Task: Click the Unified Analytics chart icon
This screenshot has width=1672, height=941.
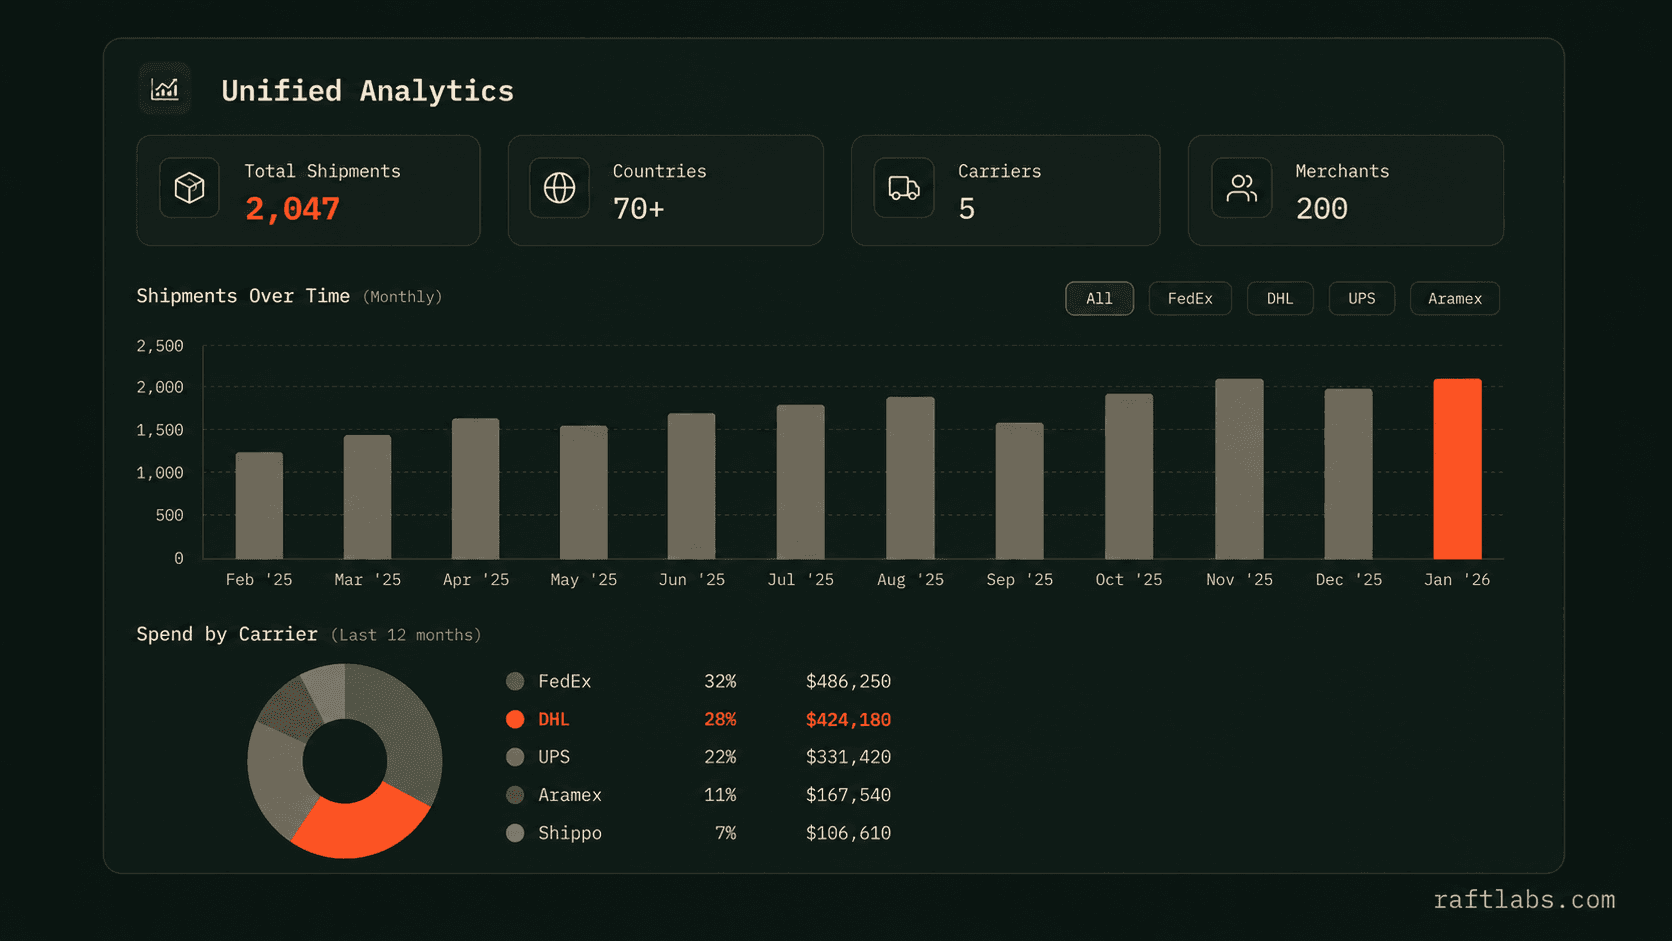Action: (165, 89)
